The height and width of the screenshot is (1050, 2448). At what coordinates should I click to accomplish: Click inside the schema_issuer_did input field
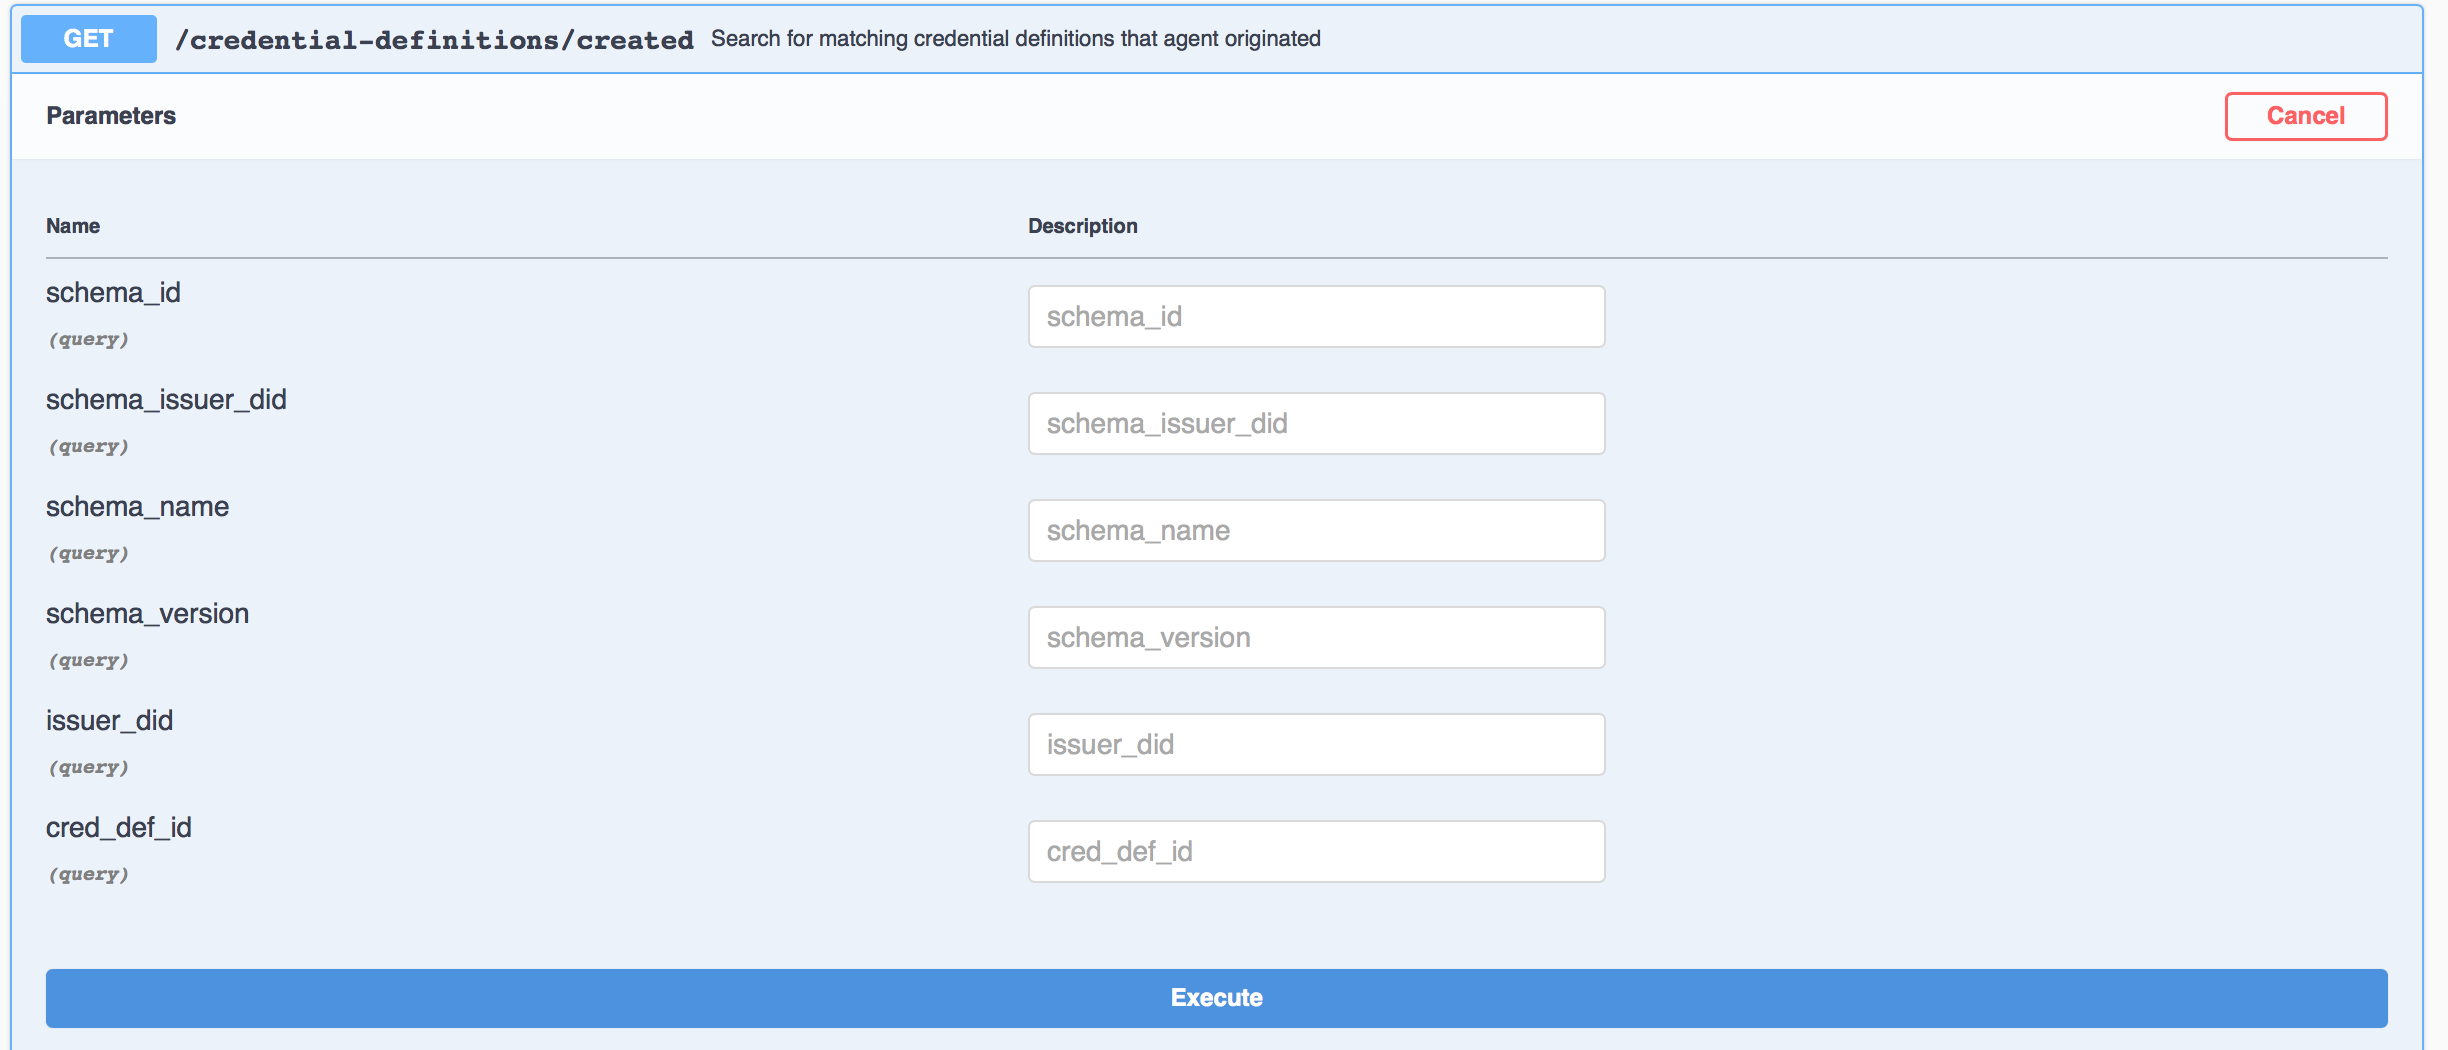(1315, 423)
